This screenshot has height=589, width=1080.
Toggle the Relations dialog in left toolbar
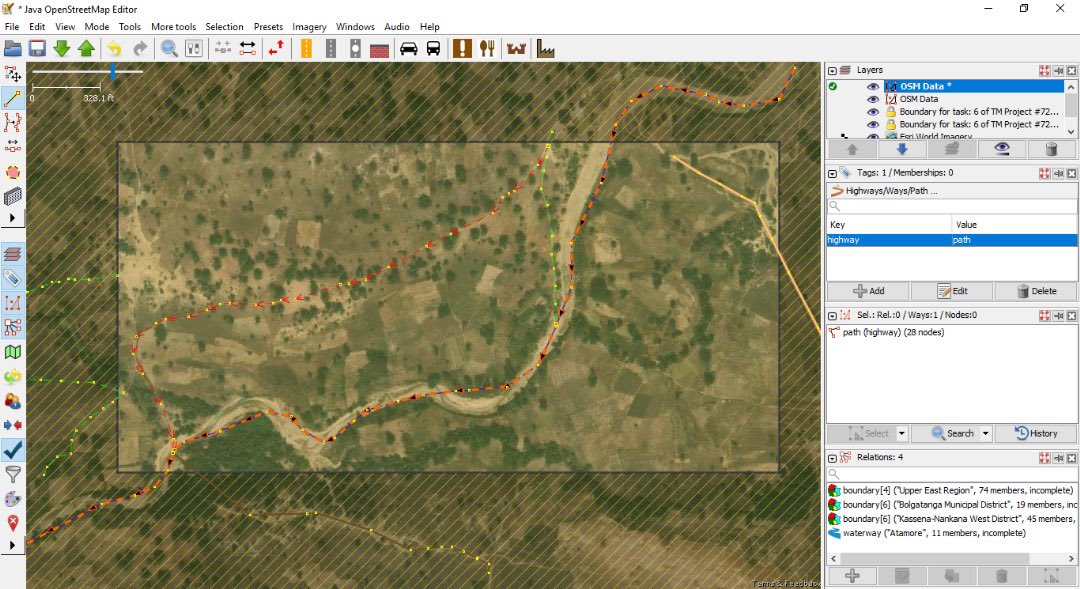click(x=12, y=327)
